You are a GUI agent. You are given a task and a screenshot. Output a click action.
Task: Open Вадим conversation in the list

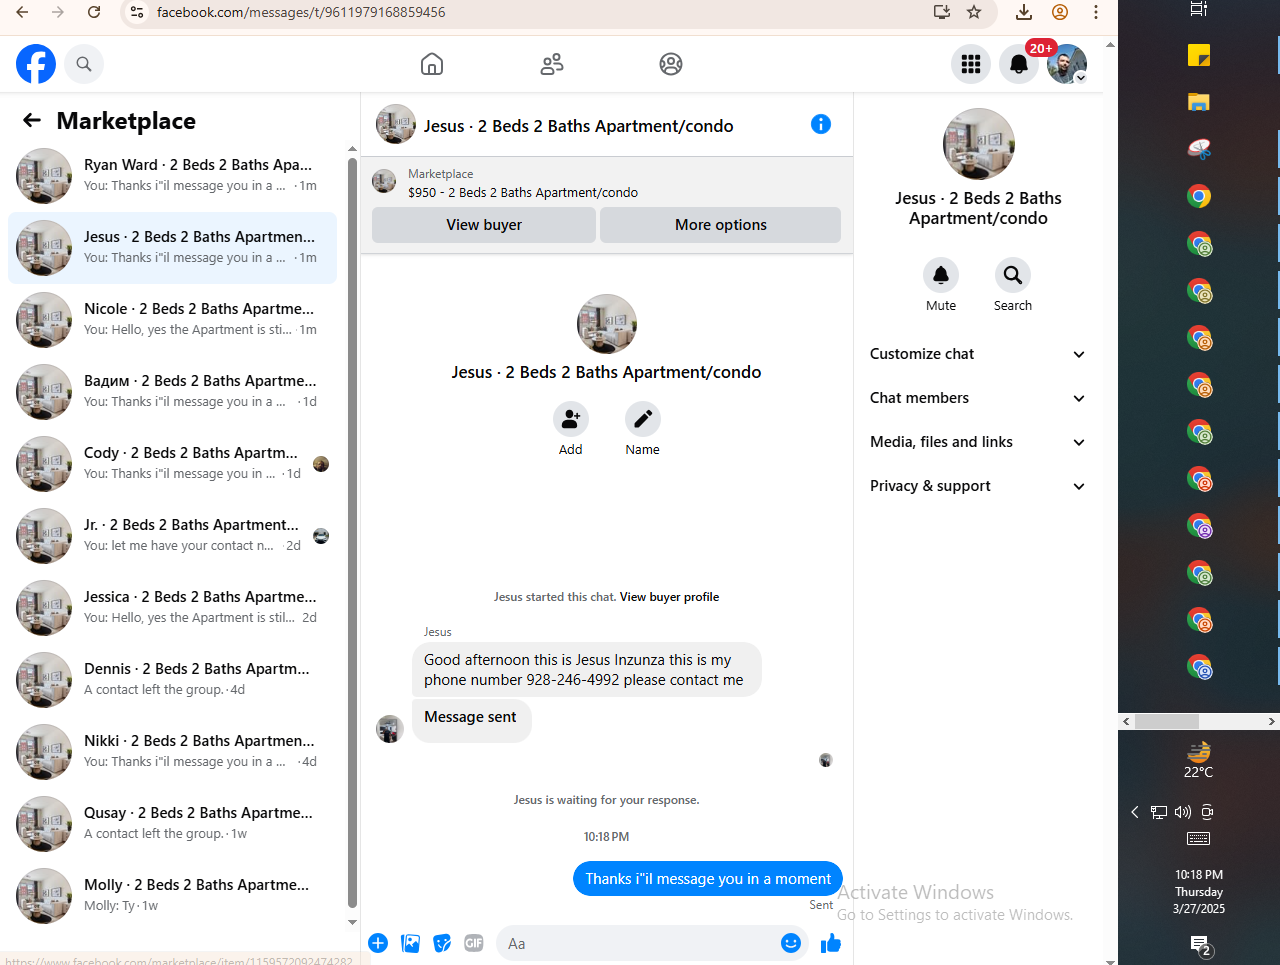tap(172, 392)
